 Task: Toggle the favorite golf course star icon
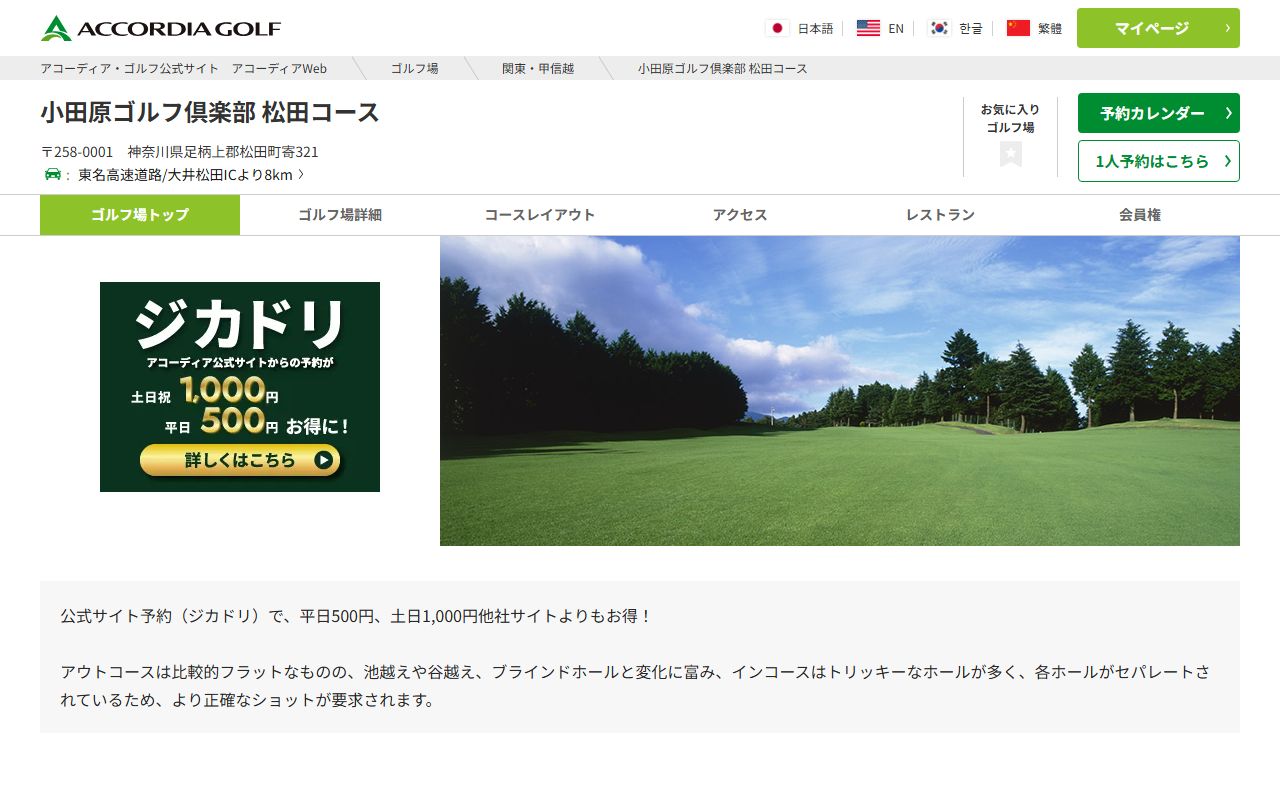(1010, 154)
